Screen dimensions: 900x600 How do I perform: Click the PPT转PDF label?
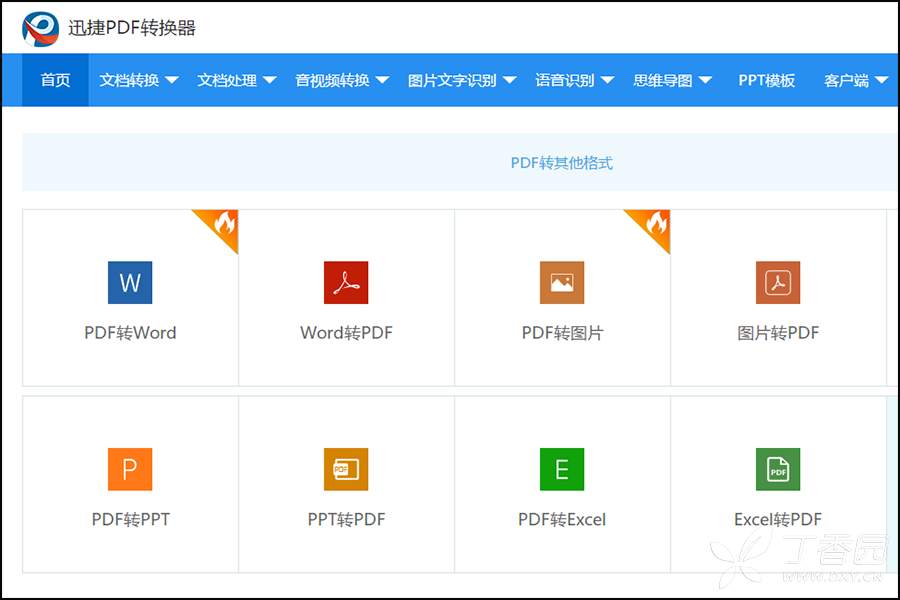click(347, 520)
